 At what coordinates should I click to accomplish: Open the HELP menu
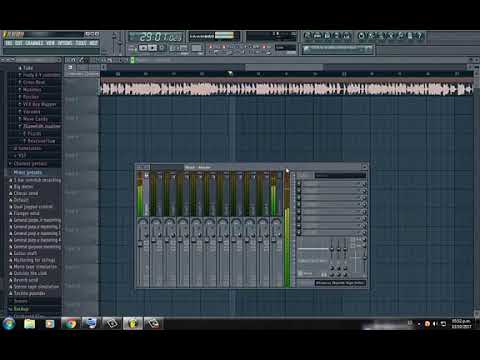(x=94, y=43)
